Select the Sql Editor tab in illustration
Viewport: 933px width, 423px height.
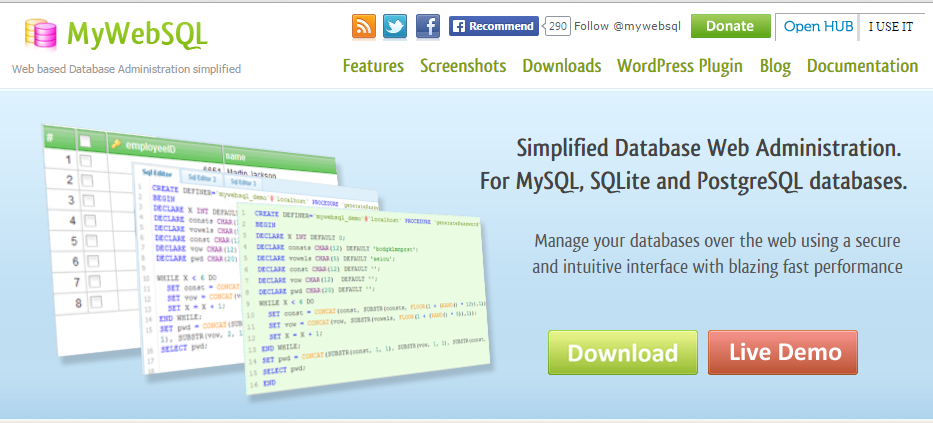point(156,174)
